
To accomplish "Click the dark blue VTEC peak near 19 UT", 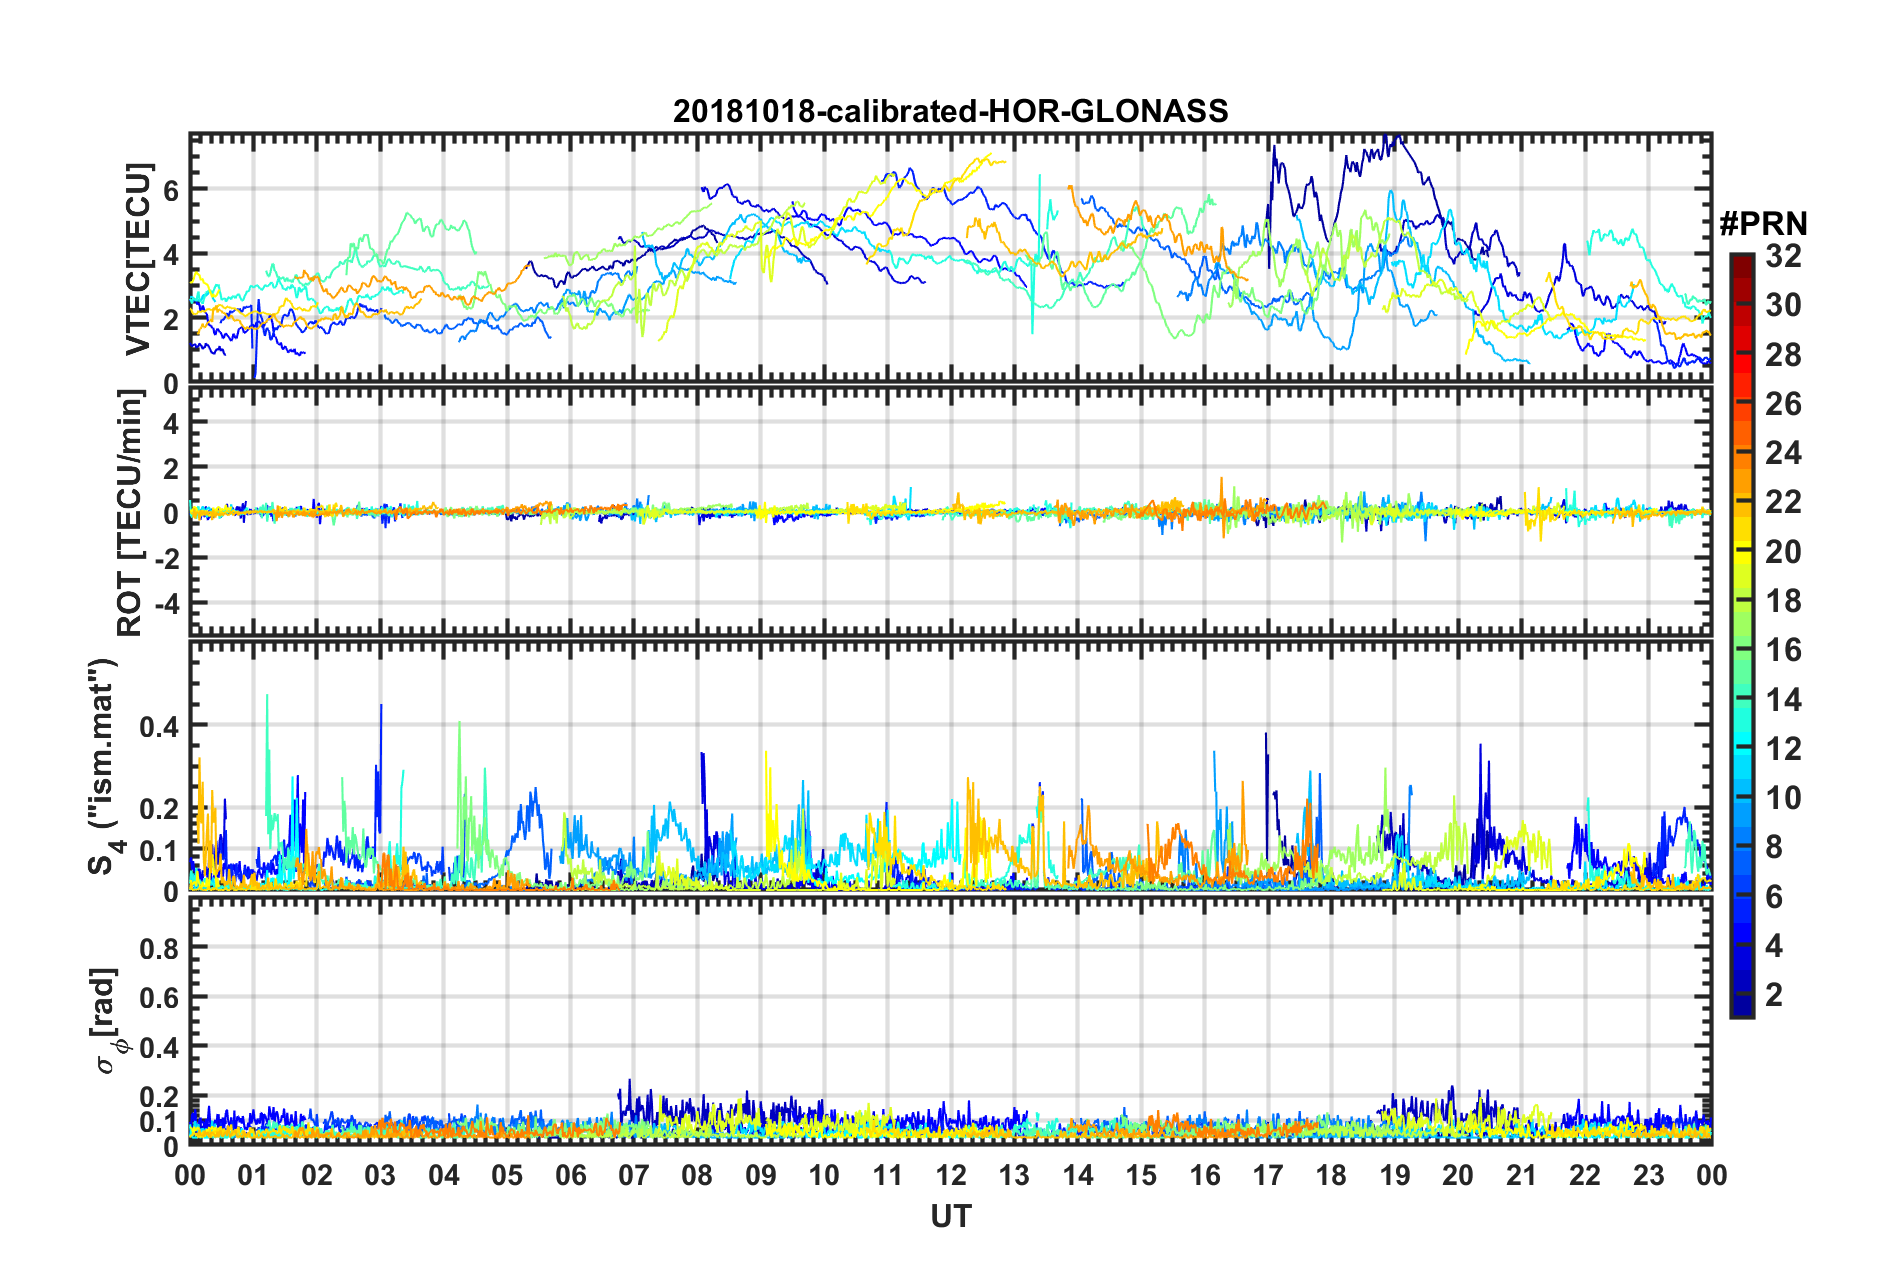I will pos(1392,143).
